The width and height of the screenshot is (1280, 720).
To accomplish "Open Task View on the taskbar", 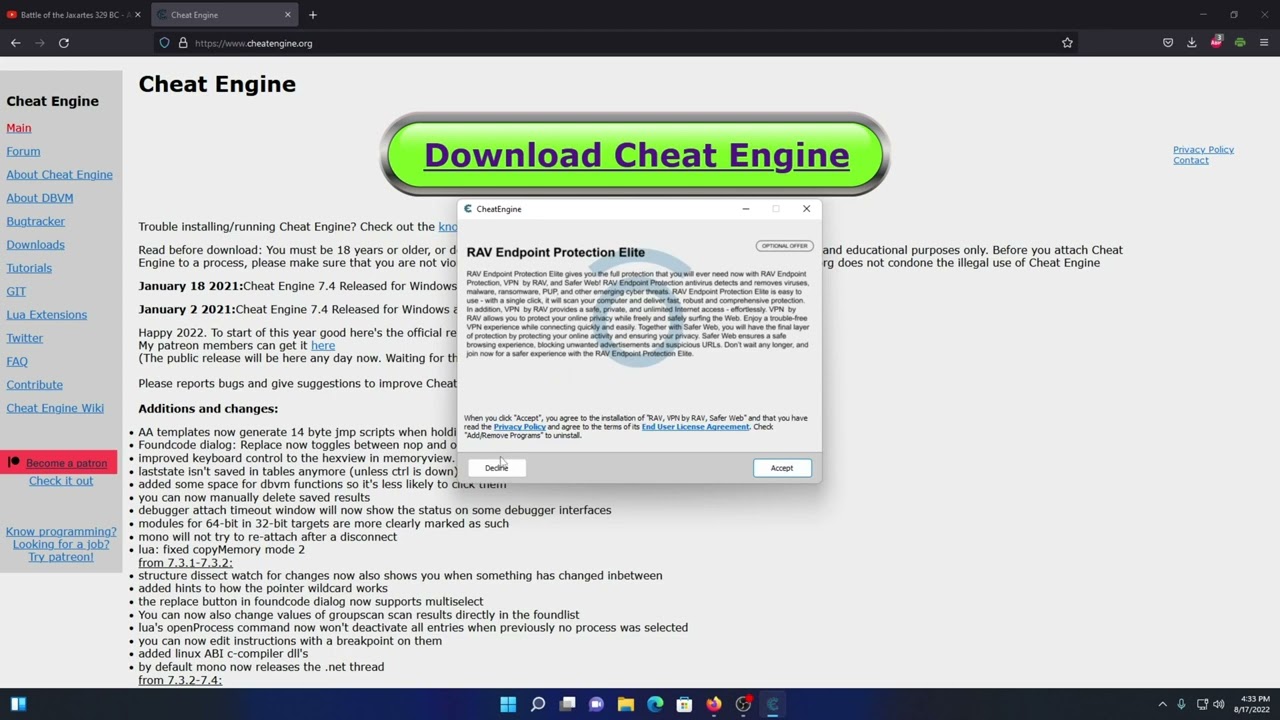I will point(567,704).
